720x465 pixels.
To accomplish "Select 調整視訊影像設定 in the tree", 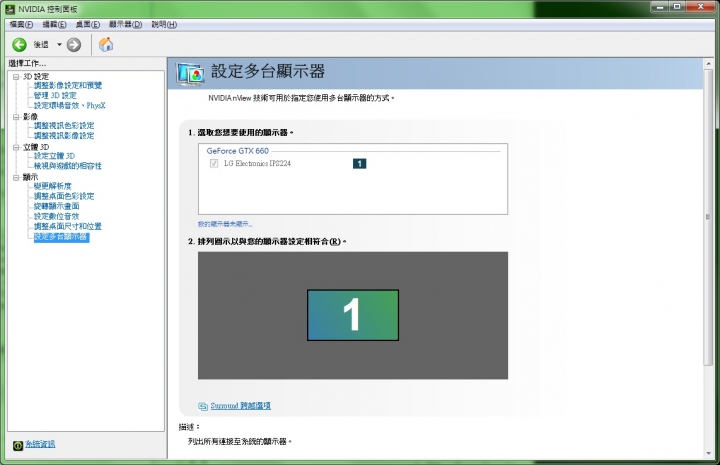I will [64, 136].
